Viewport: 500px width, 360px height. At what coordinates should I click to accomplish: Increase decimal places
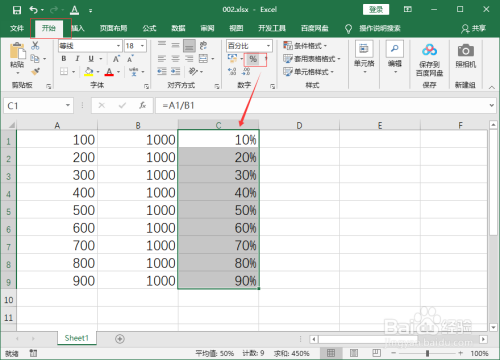point(232,71)
